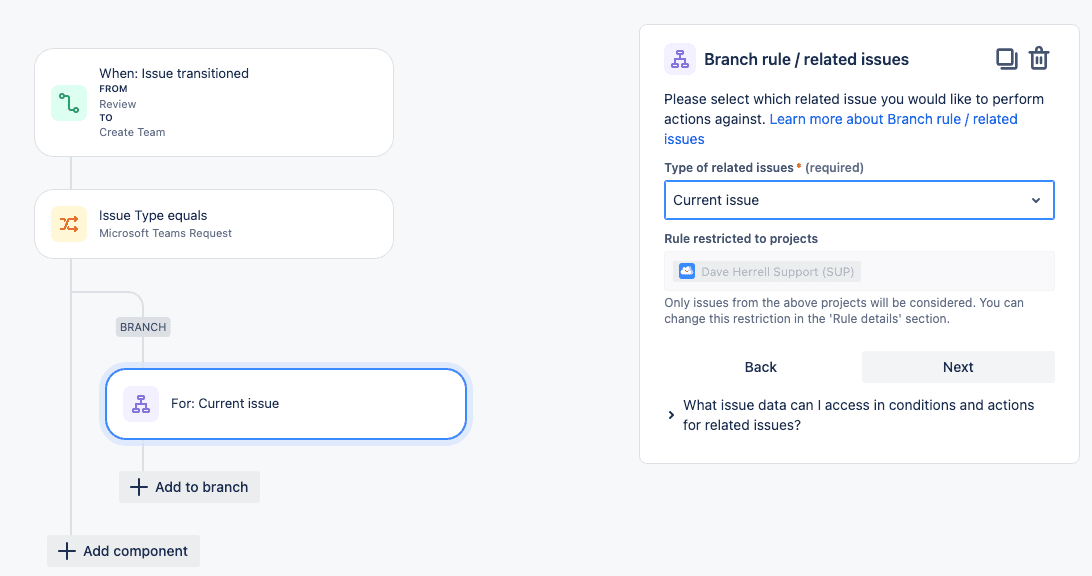Viewport: 1092px width, 576px height.
Task: Click the chevron arrow in Current issue select
Action: coord(1036,200)
